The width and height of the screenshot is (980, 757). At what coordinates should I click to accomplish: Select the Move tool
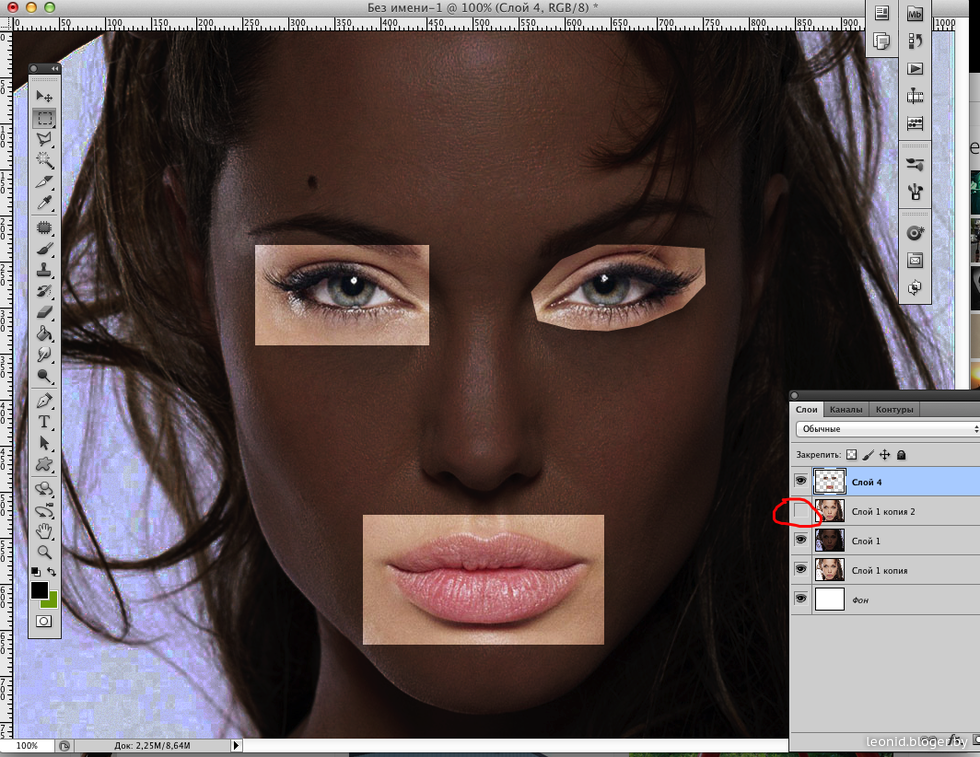tap(44, 96)
